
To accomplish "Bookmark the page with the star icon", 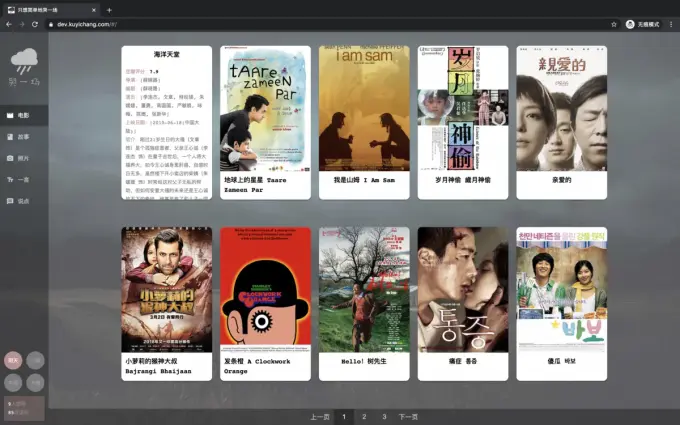I will pyautogui.click(x=614, y=24).
